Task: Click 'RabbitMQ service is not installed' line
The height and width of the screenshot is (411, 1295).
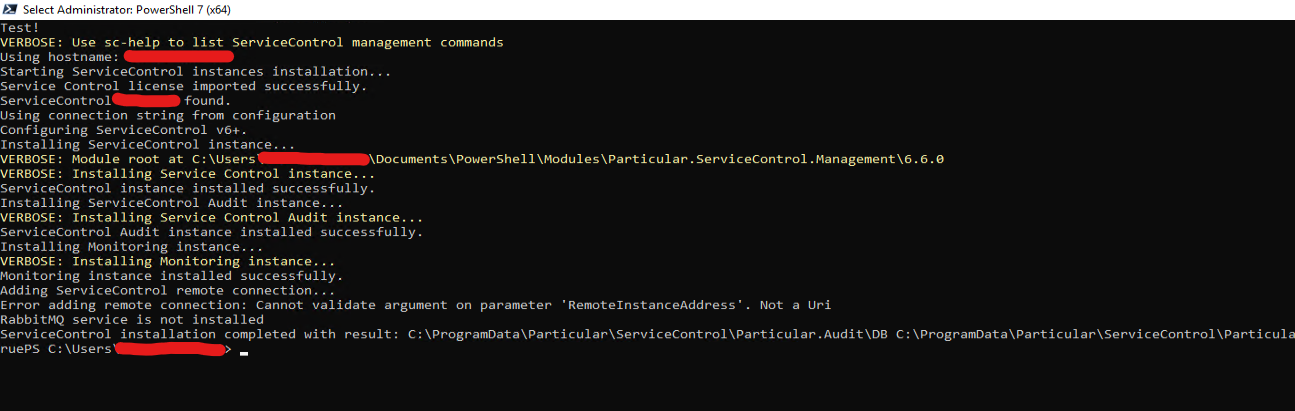Action: click(132, 320)
